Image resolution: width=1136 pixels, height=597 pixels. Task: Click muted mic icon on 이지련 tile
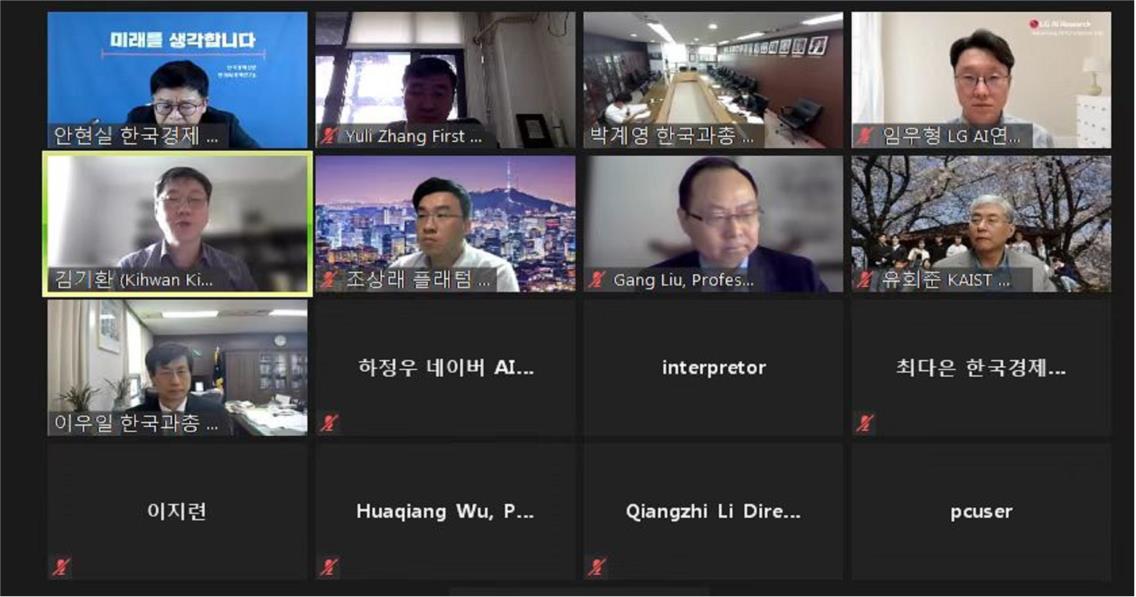click(x=62, y=567)
